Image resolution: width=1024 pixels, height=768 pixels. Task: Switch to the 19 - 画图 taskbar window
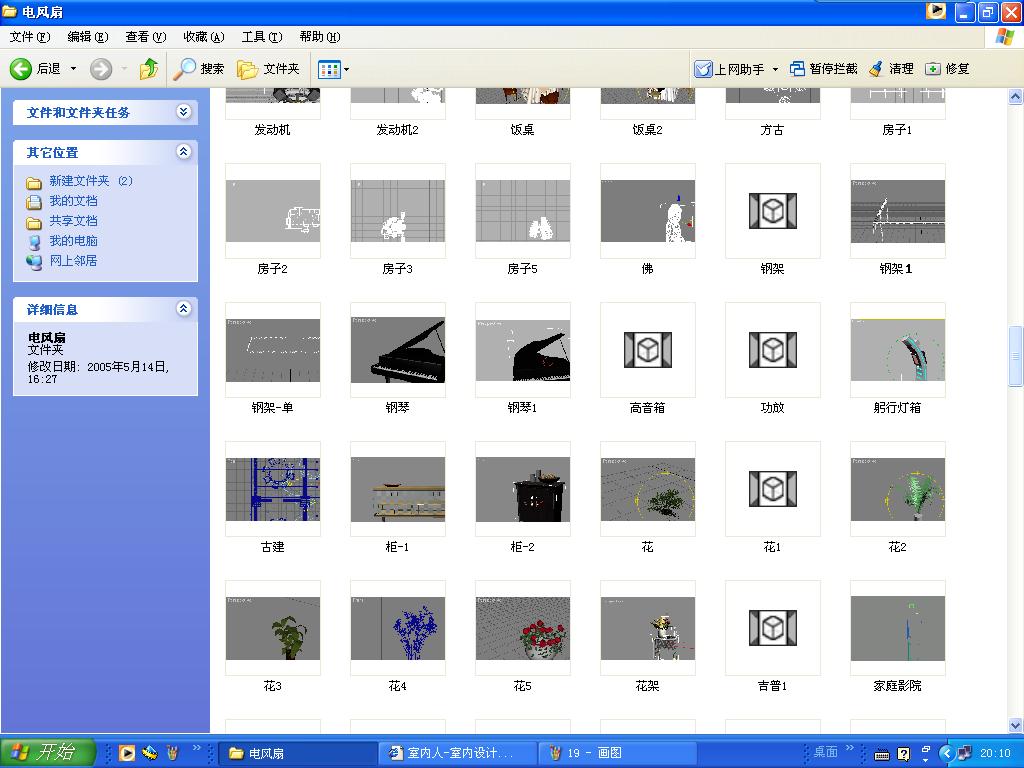tap(617, 753)
